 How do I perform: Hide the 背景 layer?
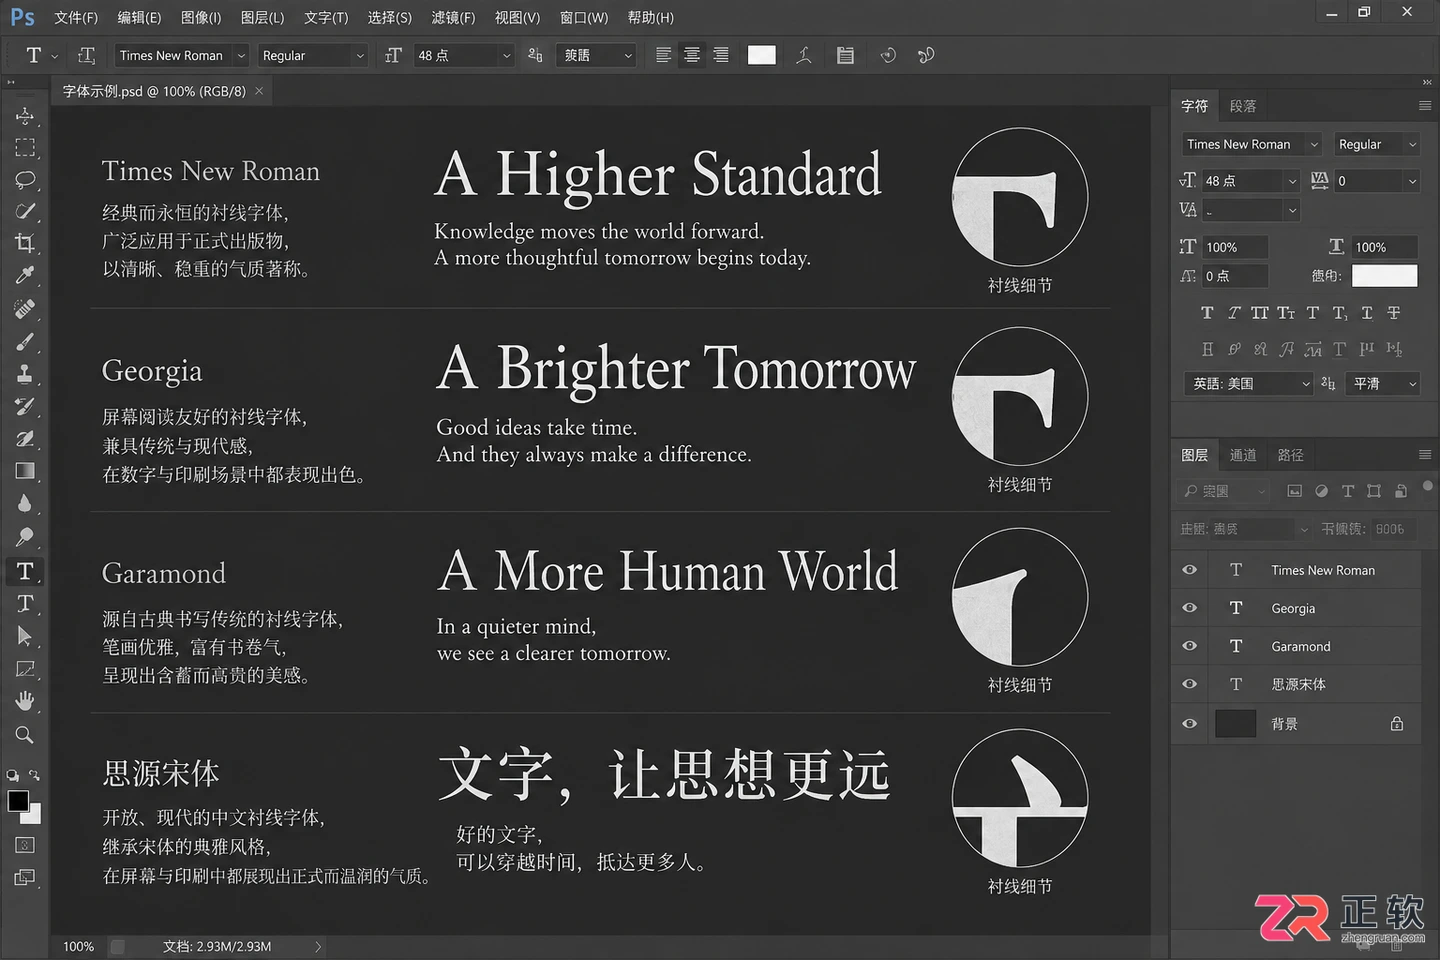(x=1189, y=723)
